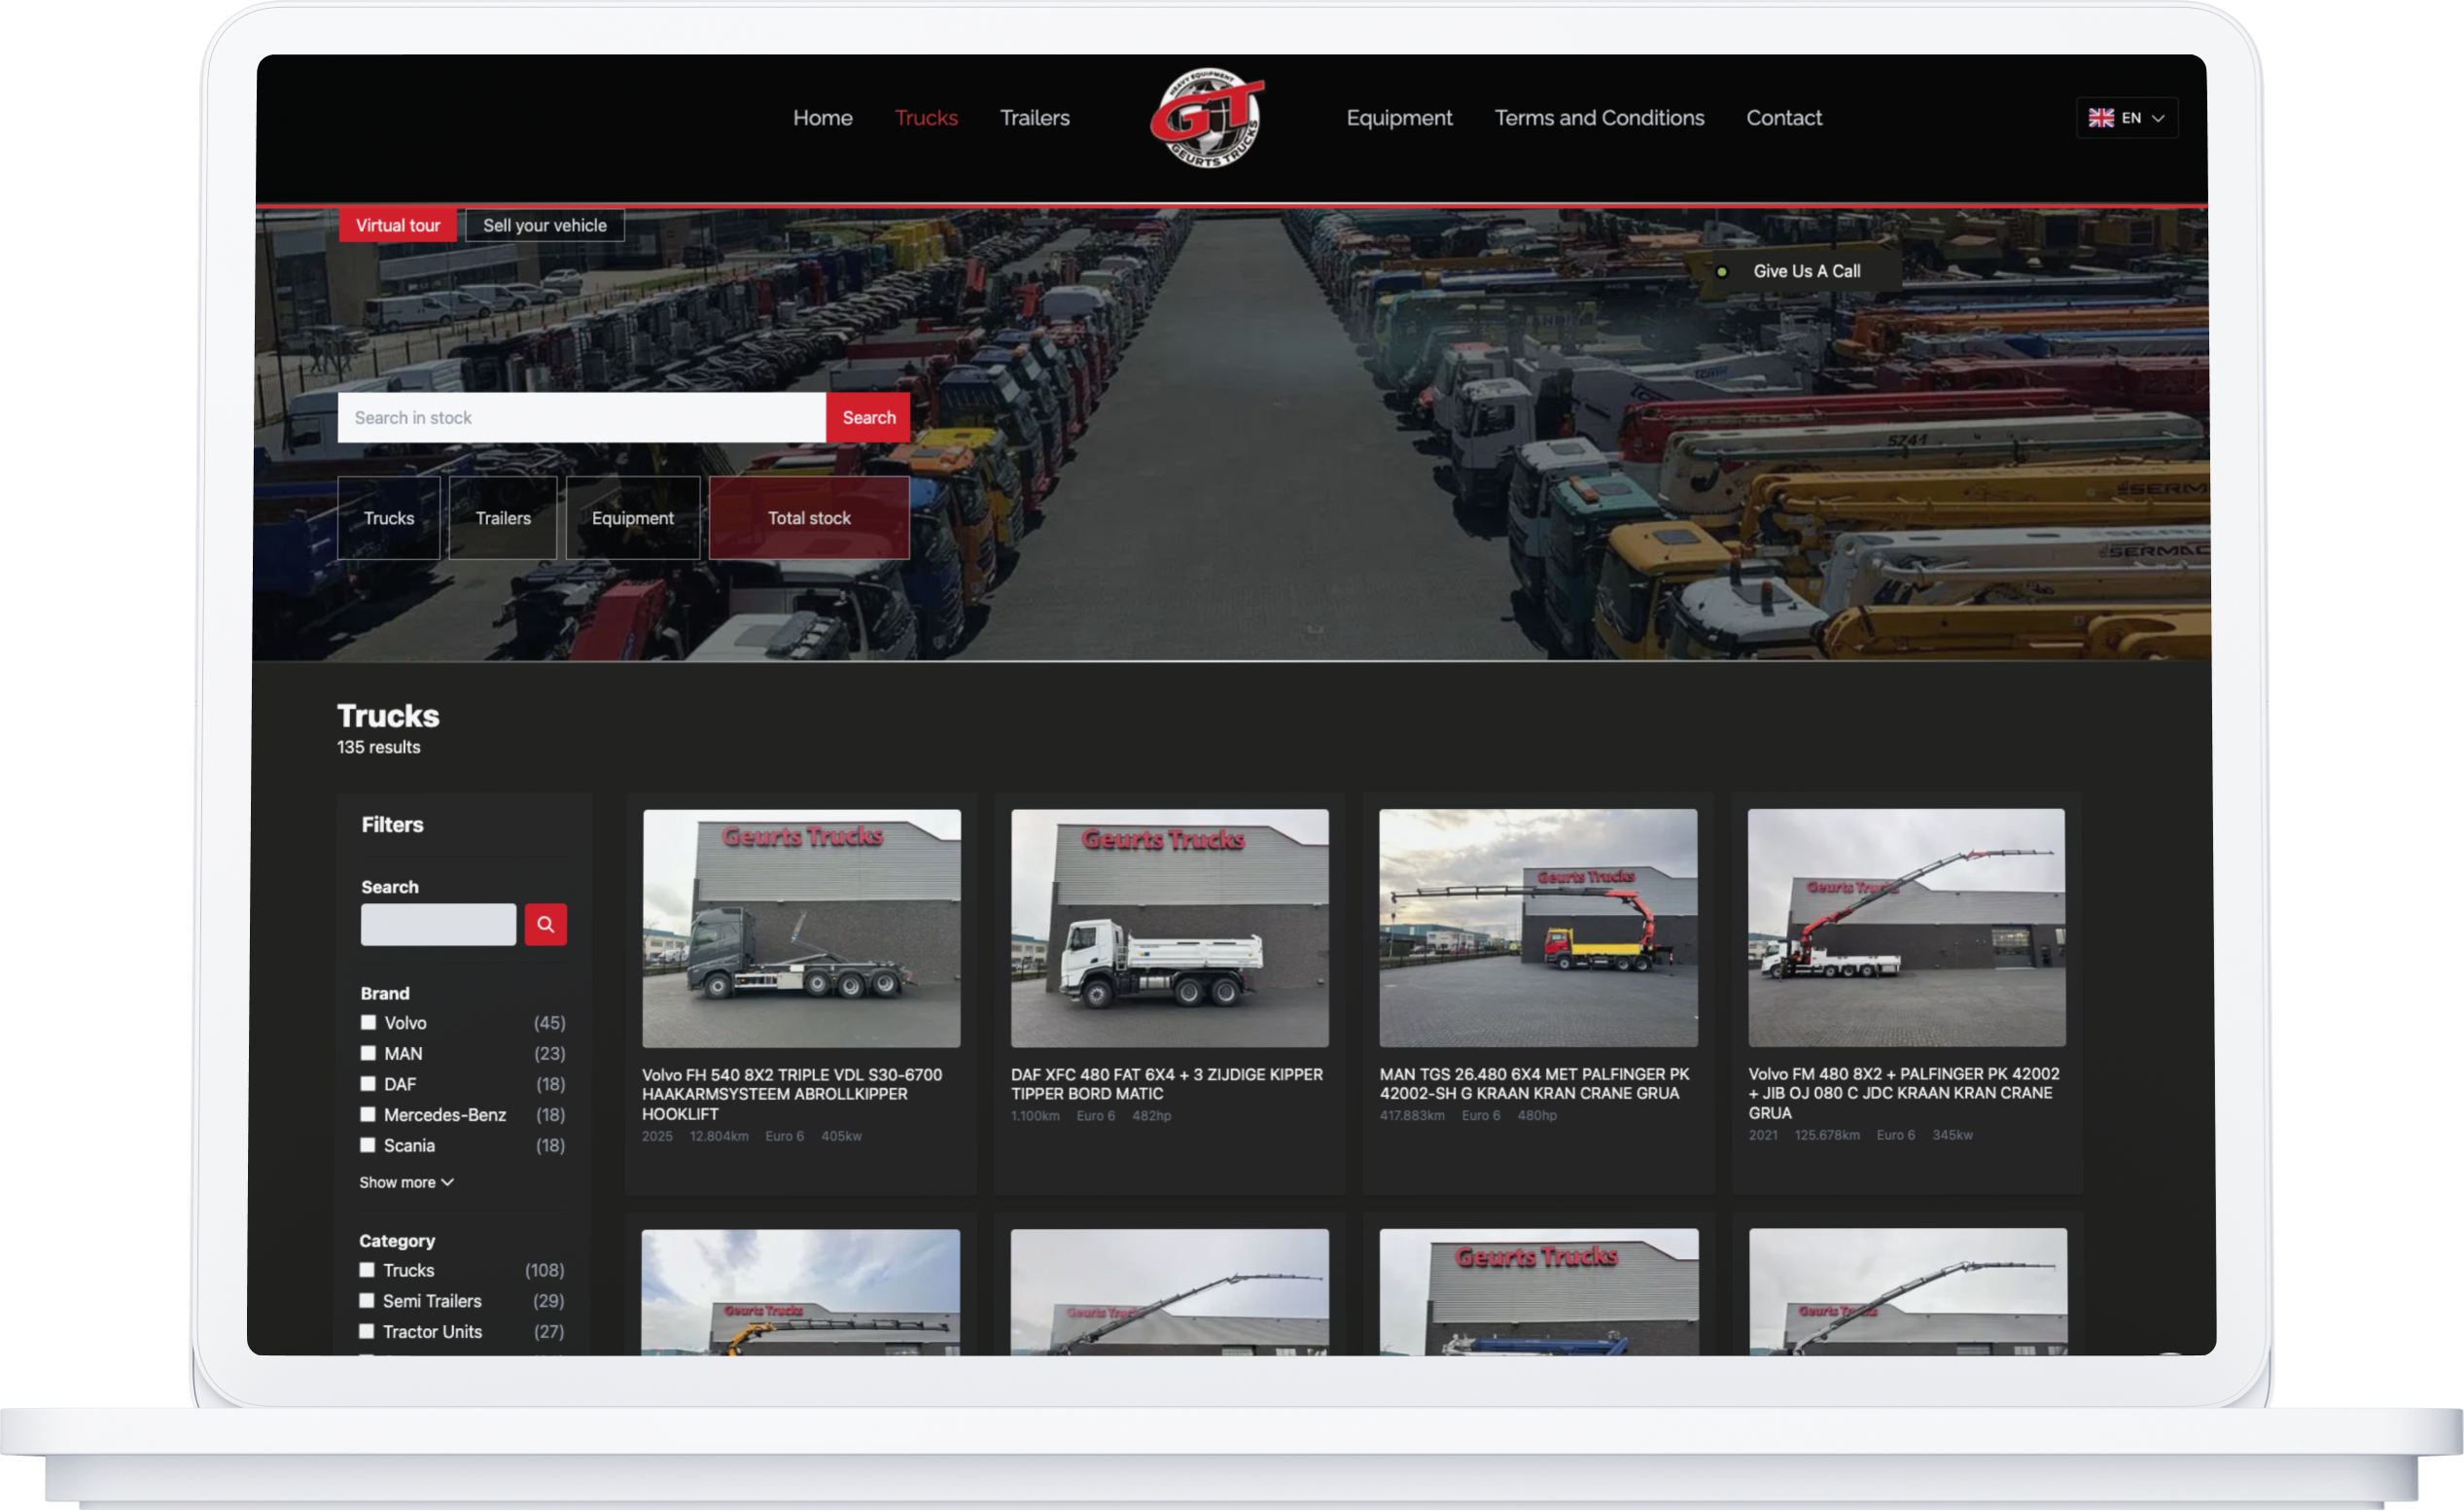Click the Virtual tour button
2464x1511 pixels.
(x=398, y=226)
